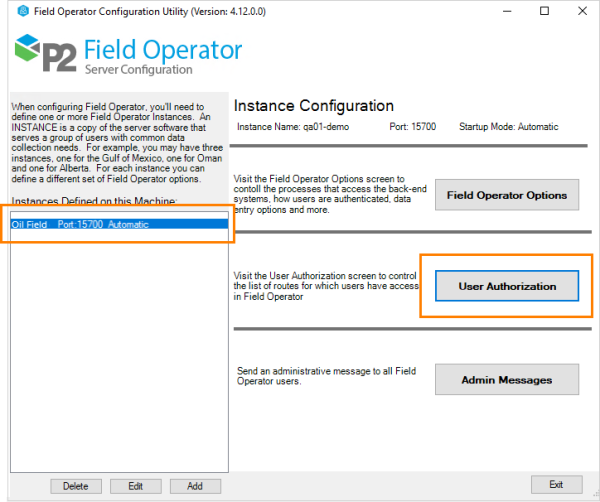Select the Oil Field instance entry
The width and height of the screenshot is (600, 502).
[x=80, y=224]
